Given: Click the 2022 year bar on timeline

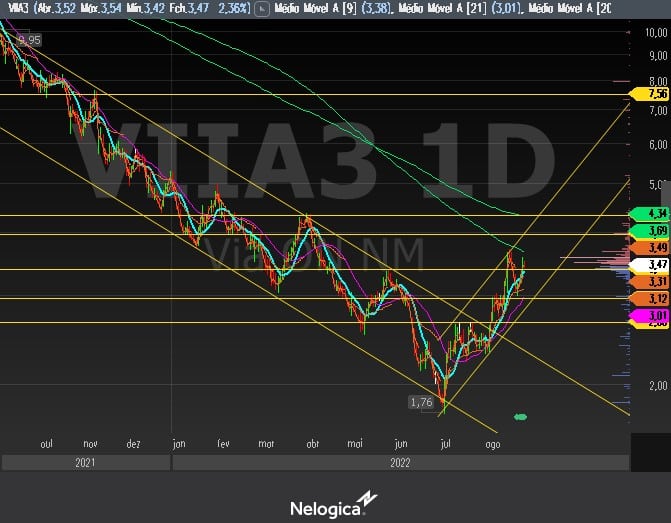Looking at the screenshot, I should click(400, 463).
